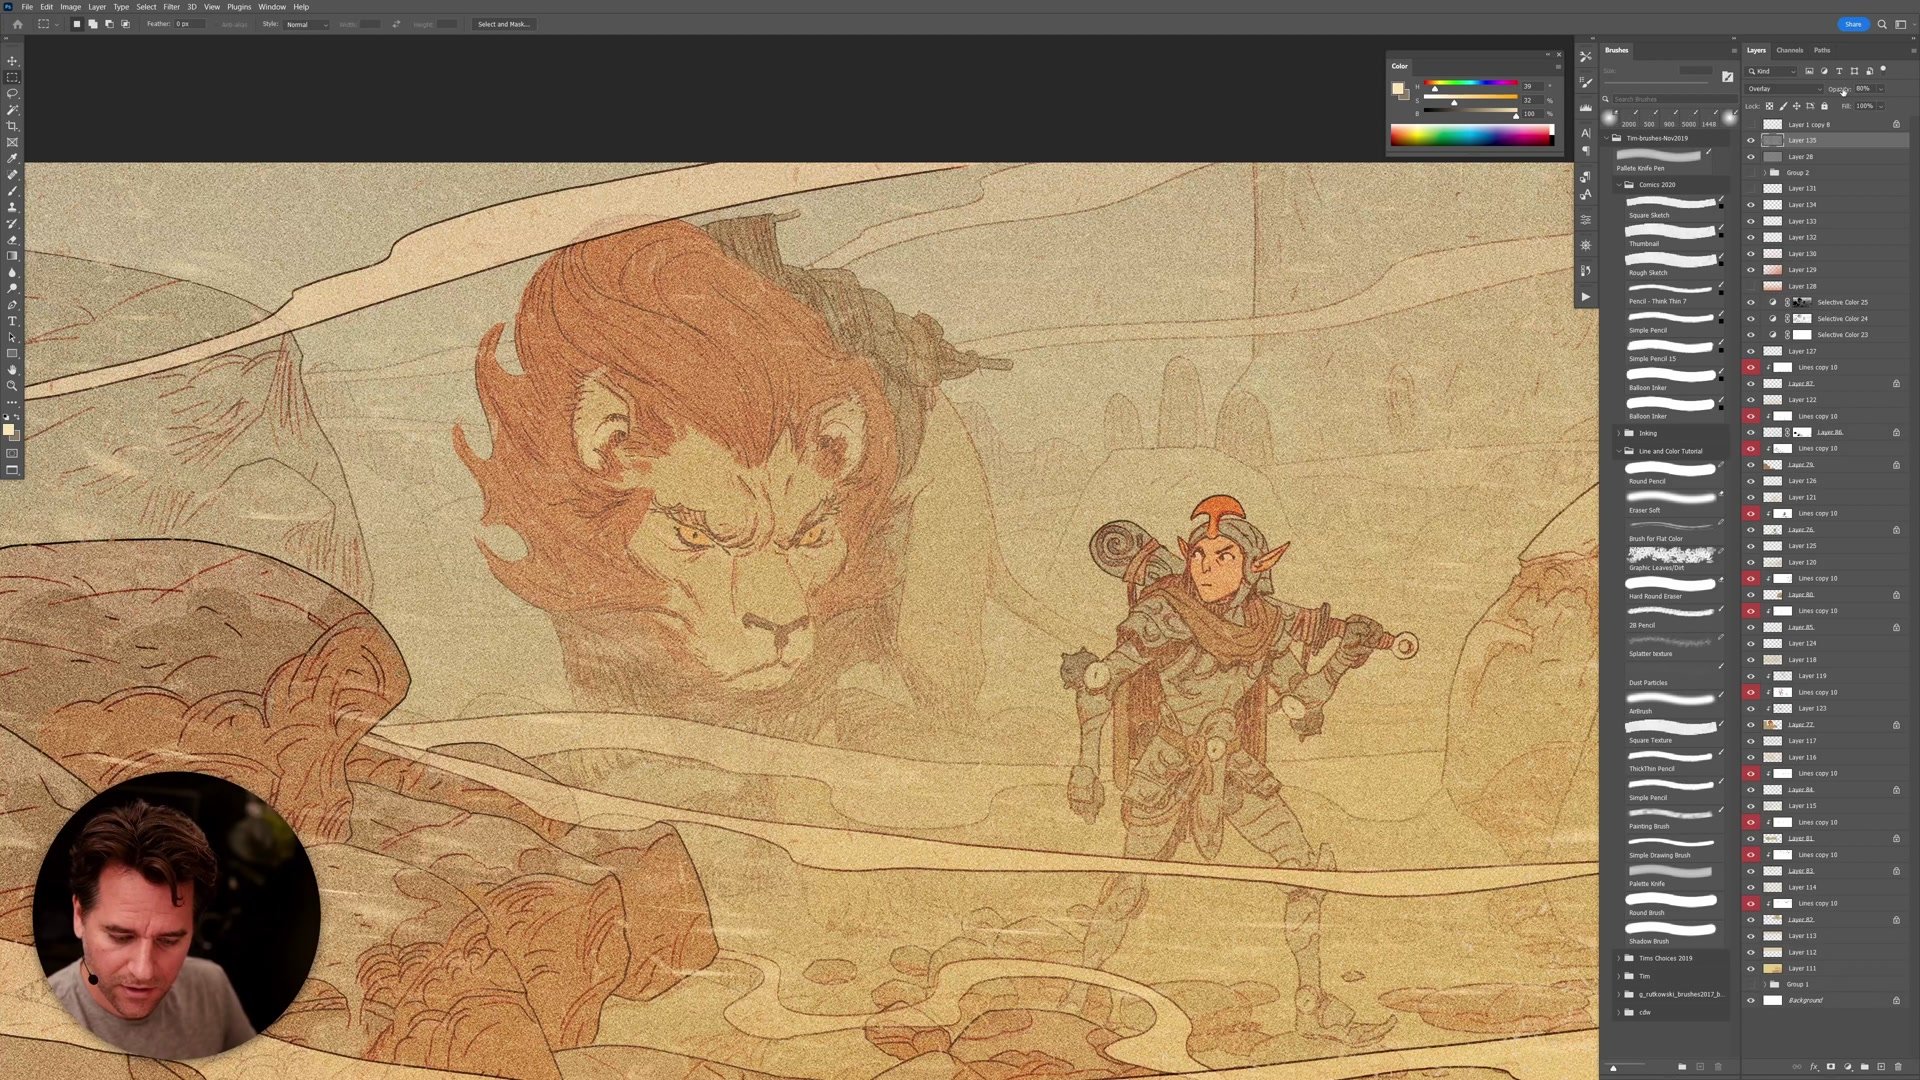This screenshot has width=1920, height=1080.
Task: Toggle visibility of the Background layer
Action: point(1749,1000)
